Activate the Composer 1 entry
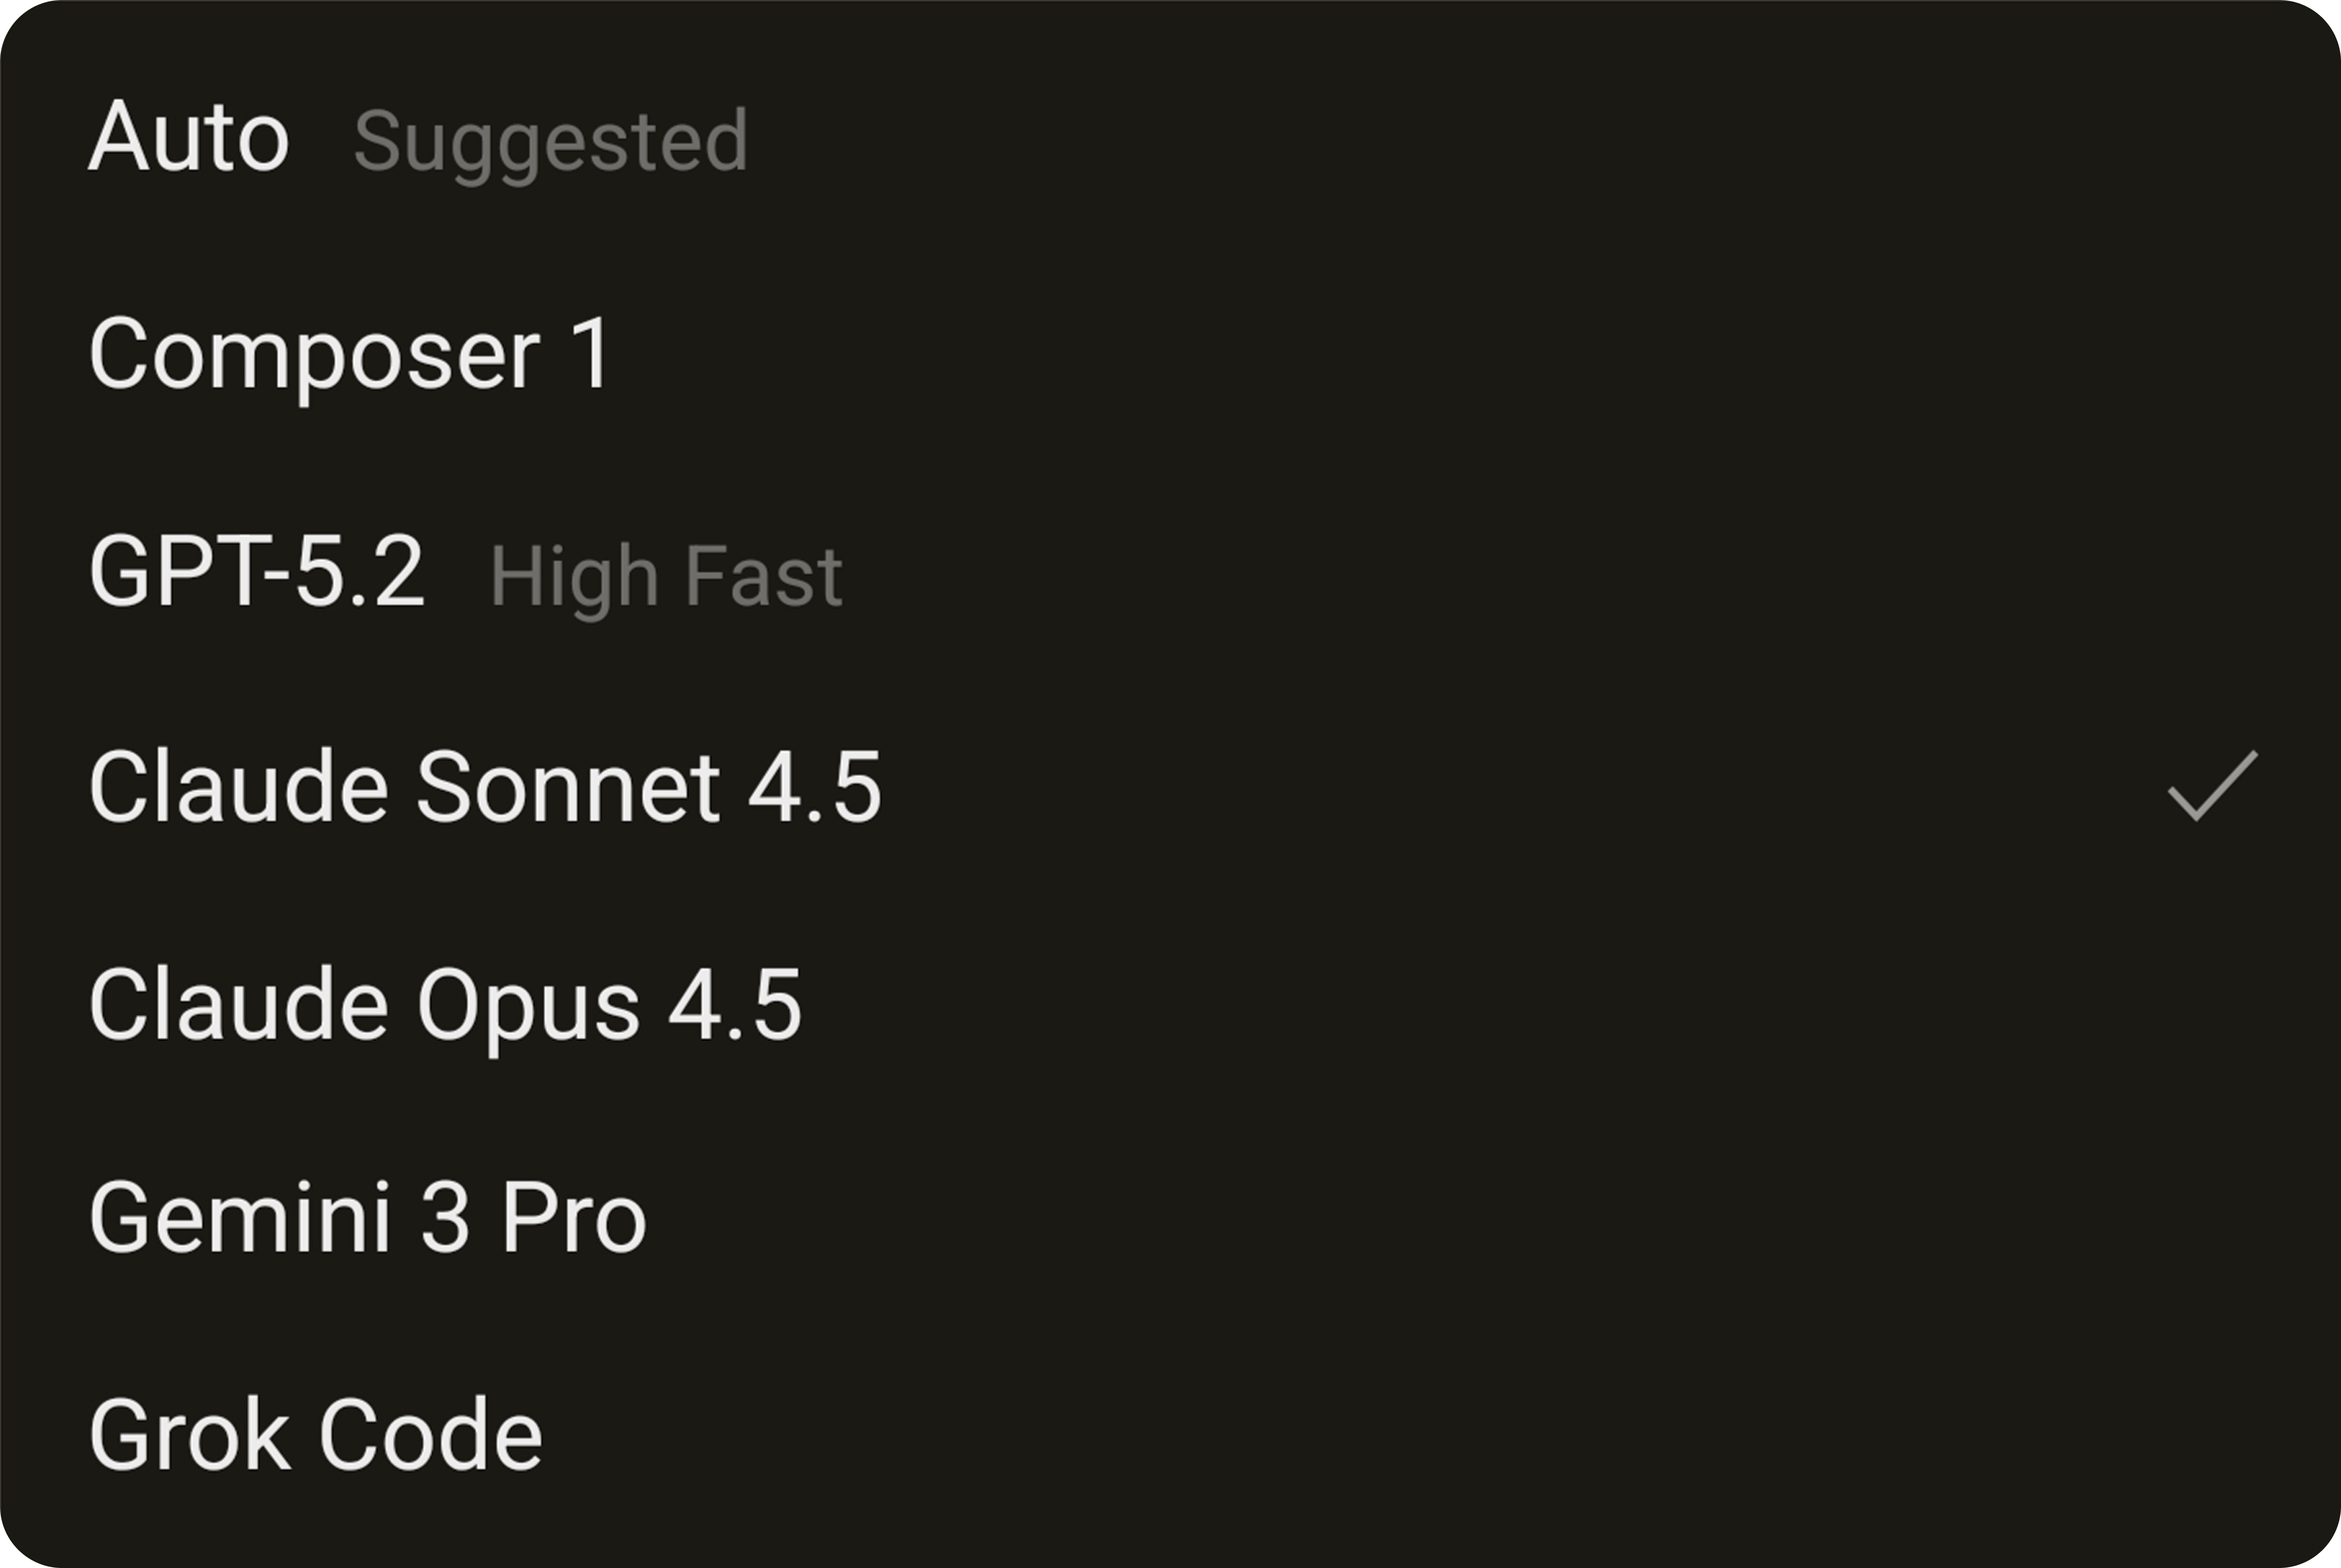Screen dimensions: 2341x1568 coord(350,354)
